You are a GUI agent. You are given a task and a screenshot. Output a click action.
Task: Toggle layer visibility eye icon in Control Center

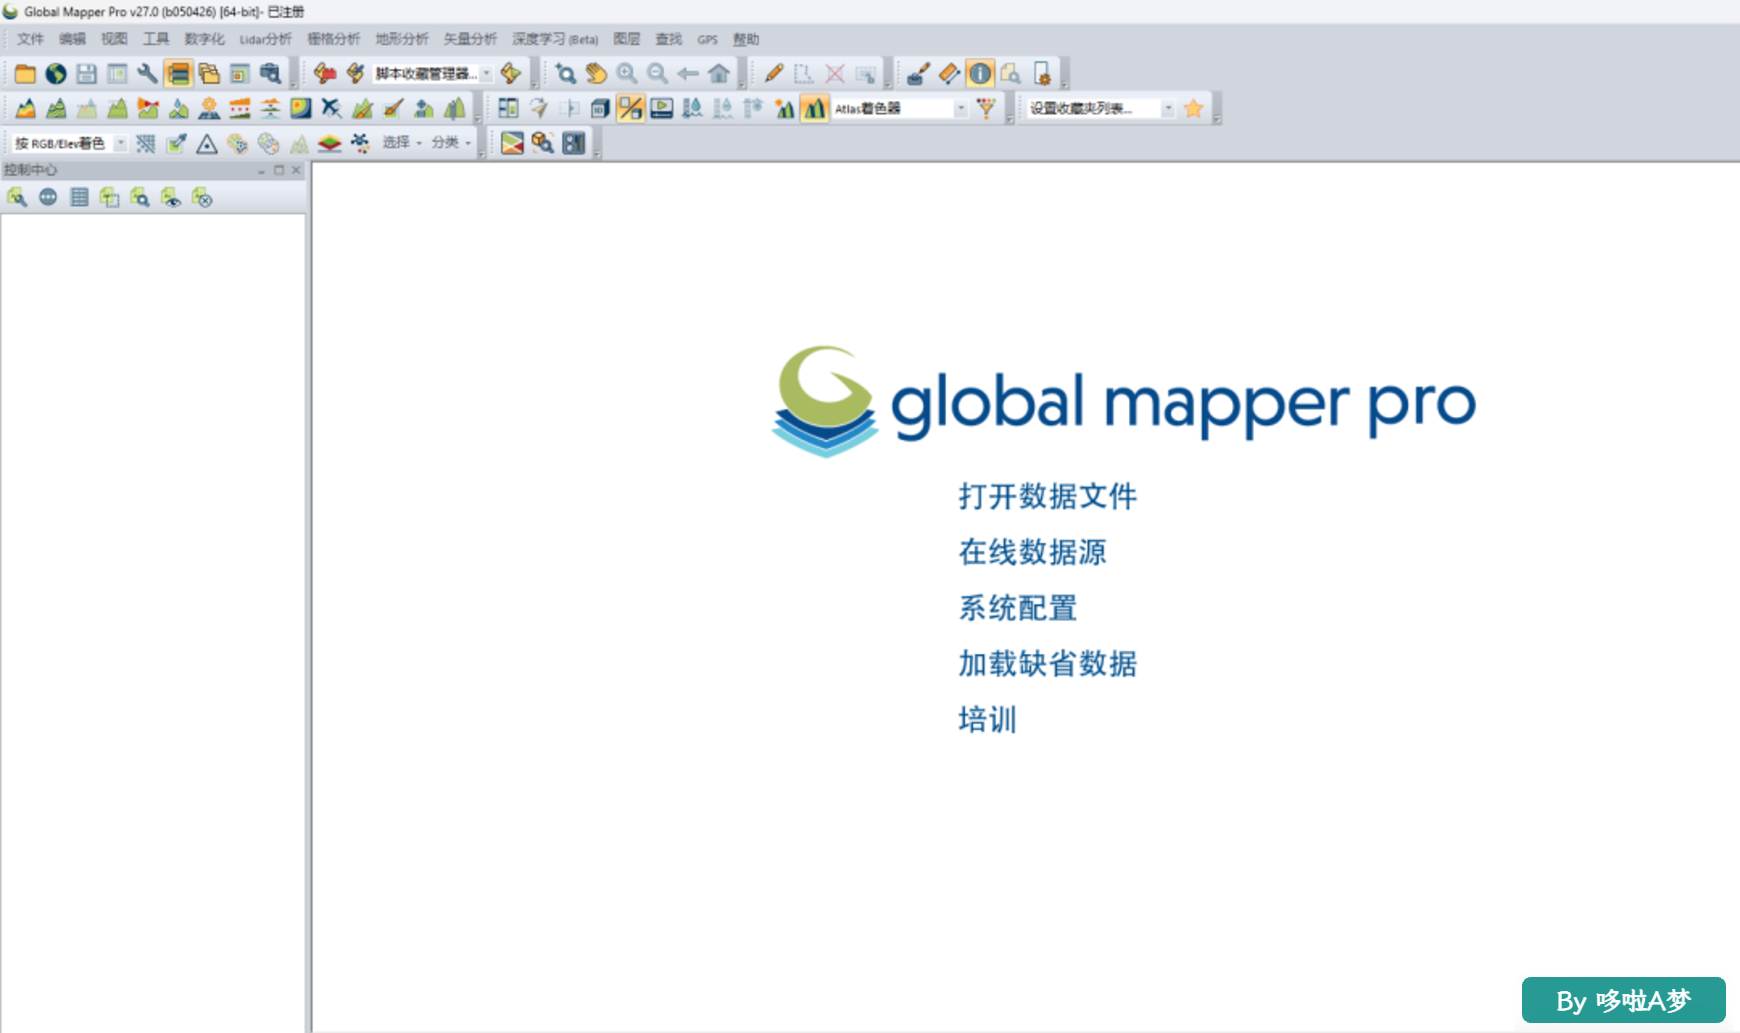coord(171,198)
